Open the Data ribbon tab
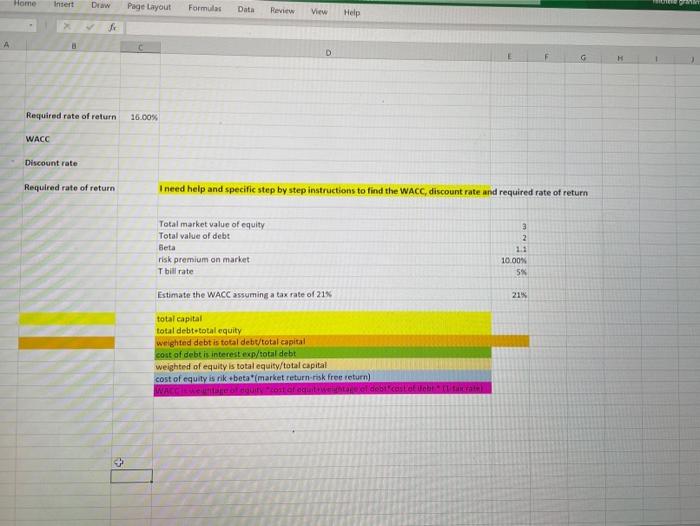Viewport: 700px width, 526px height. [246, 9]
